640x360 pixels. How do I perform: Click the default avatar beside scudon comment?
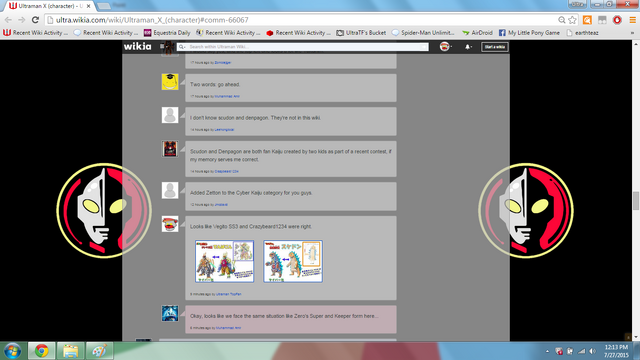(170, 115)
